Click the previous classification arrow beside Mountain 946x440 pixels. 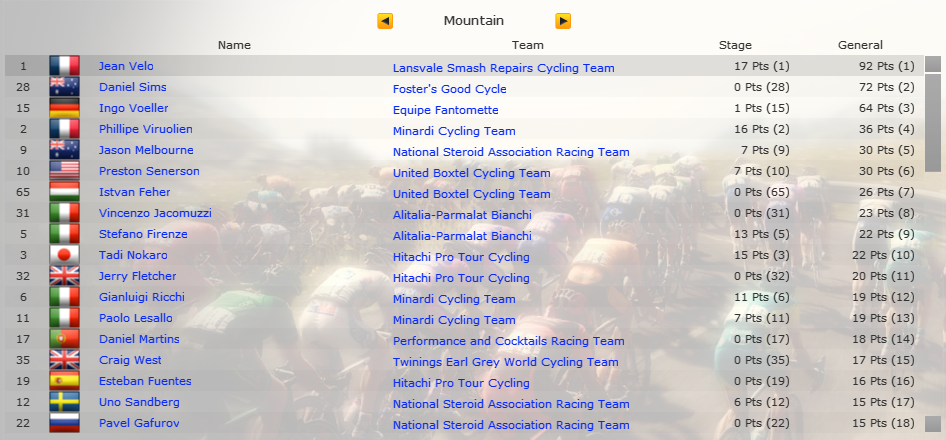pyautogui.click(x=385, y=21)
